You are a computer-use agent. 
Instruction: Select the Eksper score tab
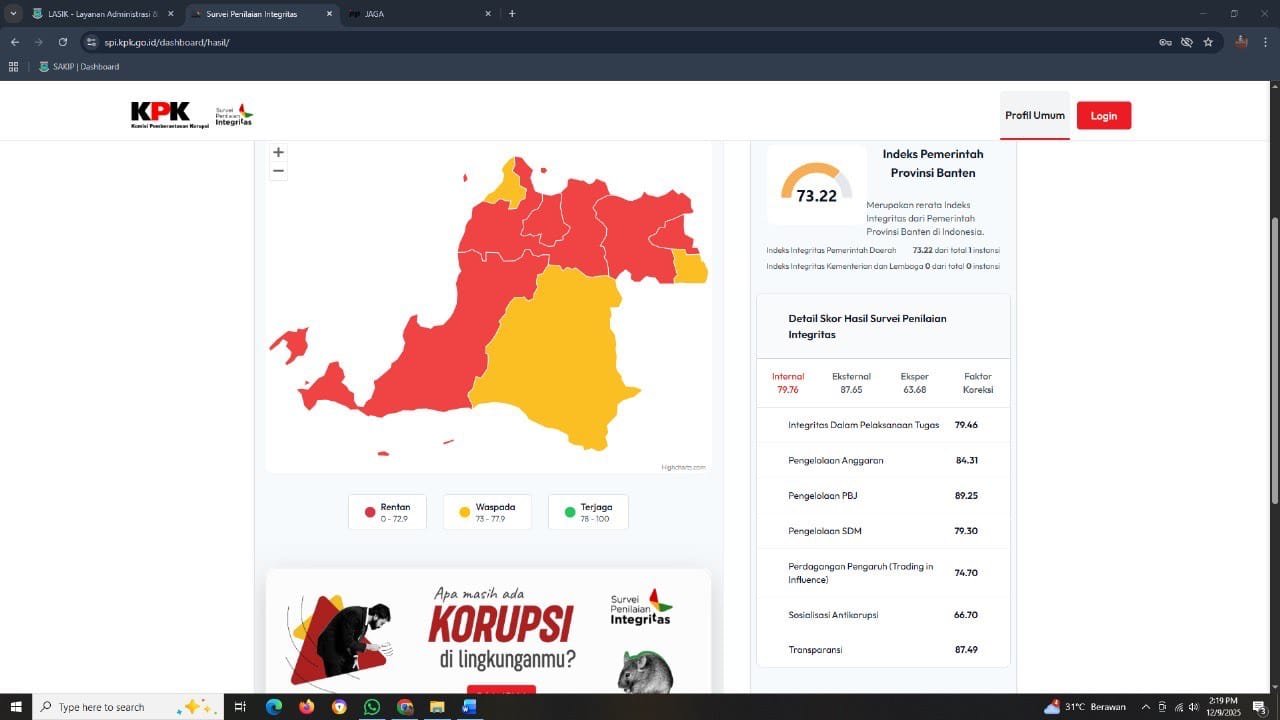[914, 383]
